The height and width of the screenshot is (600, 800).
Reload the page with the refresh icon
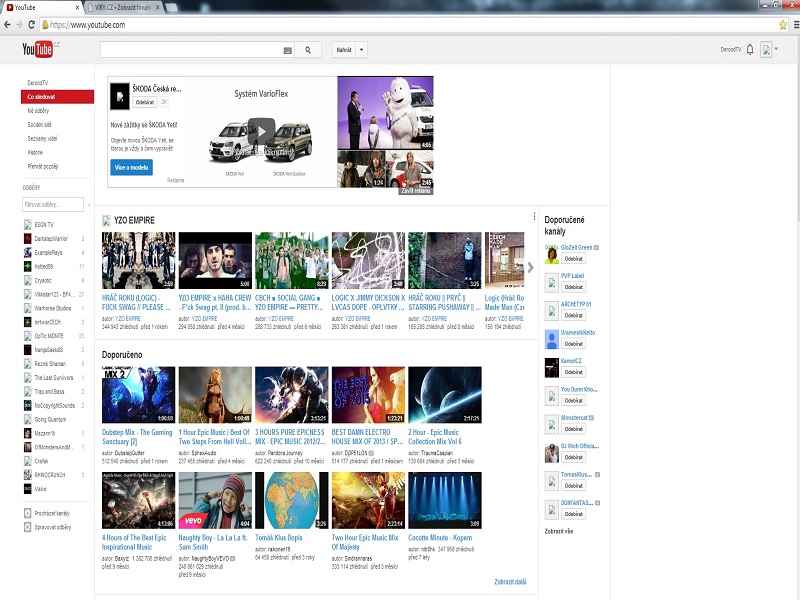click(32, 23)
